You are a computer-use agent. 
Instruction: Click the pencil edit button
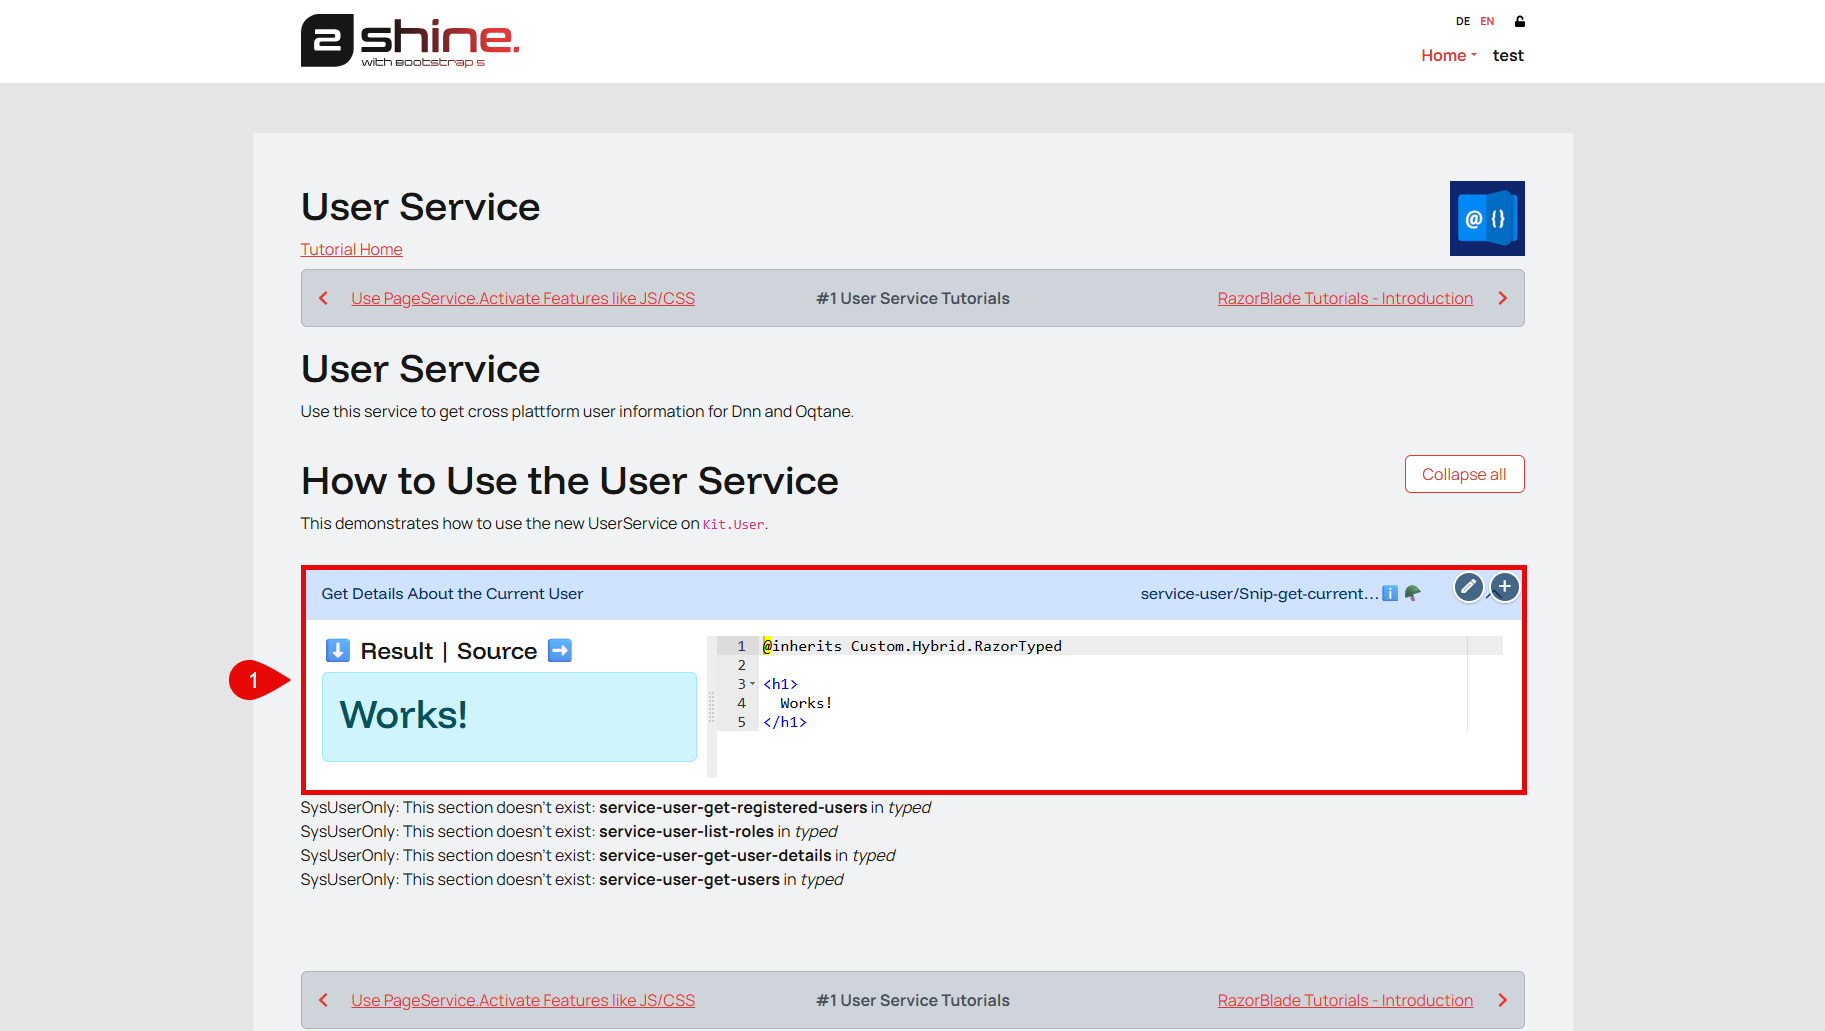pyautogui.click(x=1468, y=587)
